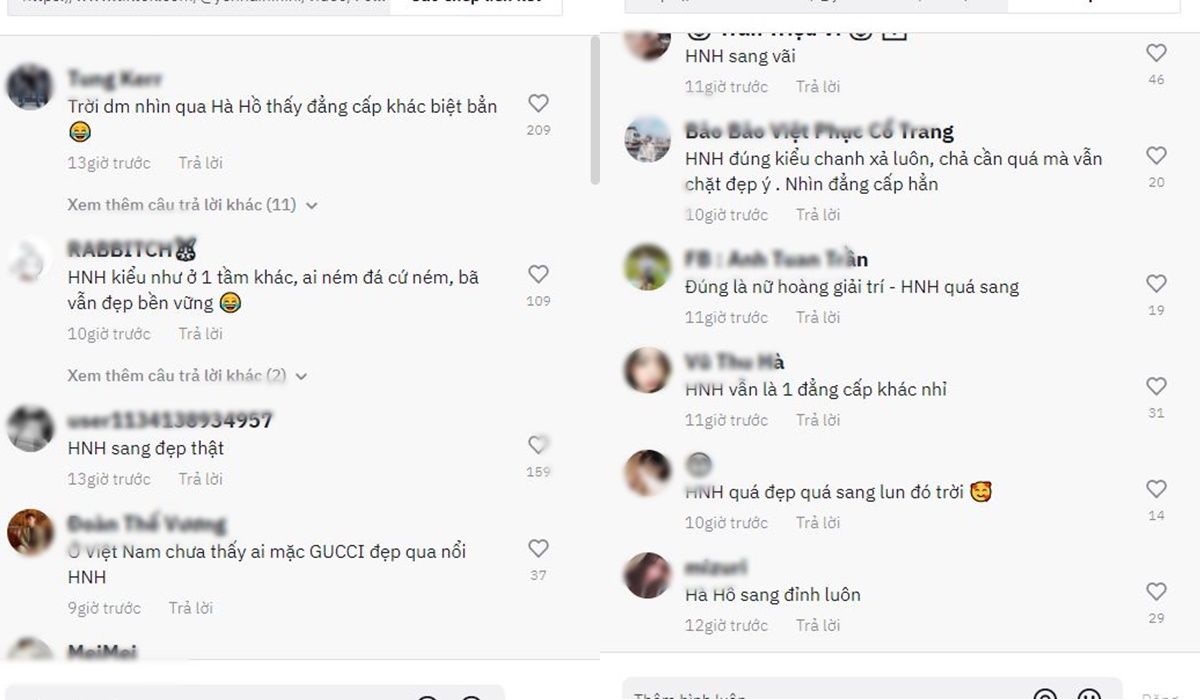Like Võ Thu Hà's comment with 31 likes
Viewport: 1200px width, 700px height.
(x=1156, y=386)
